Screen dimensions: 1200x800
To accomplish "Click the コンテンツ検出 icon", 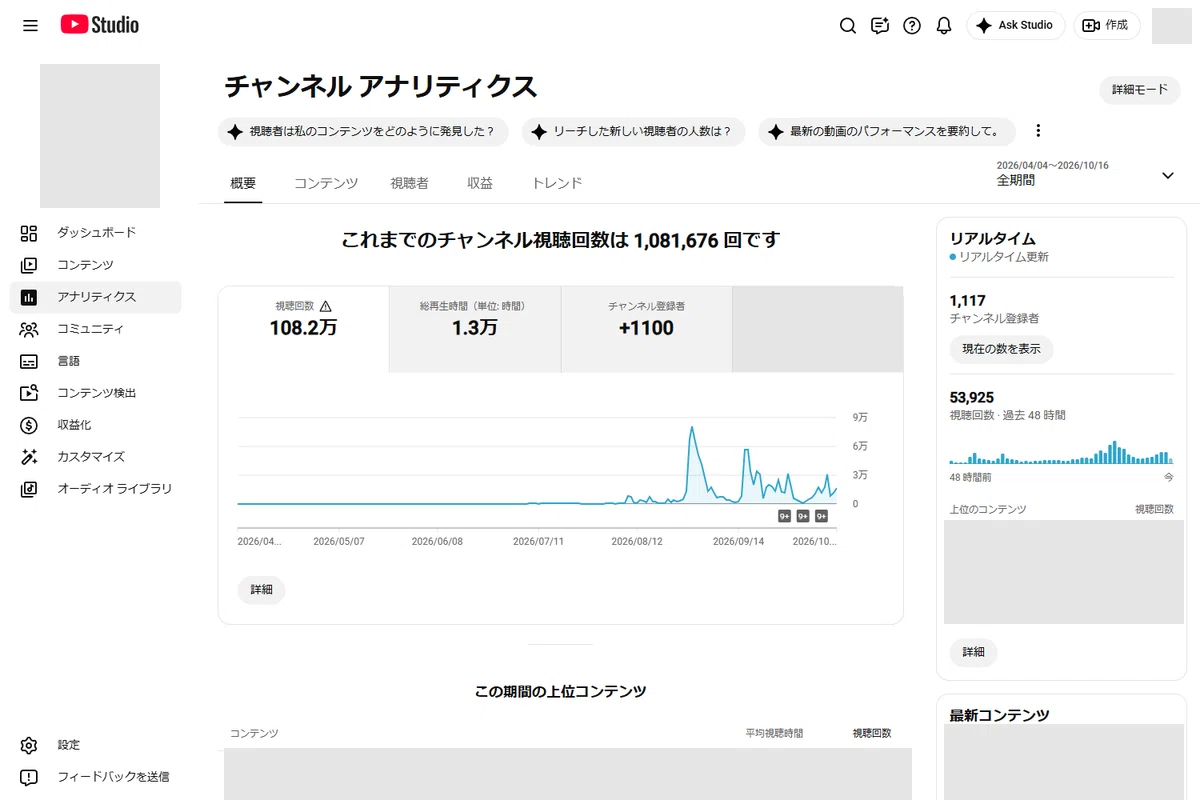I will pos(29,393).
